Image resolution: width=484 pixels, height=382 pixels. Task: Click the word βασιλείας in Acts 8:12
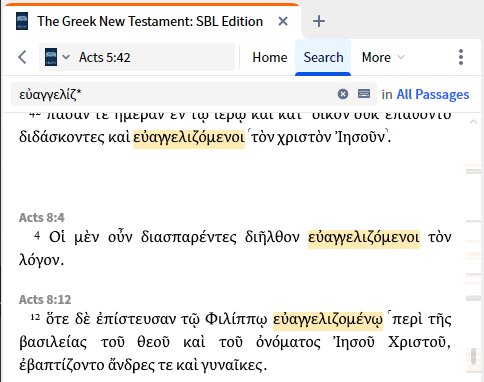pyautogui.click(x=53, y=343)
